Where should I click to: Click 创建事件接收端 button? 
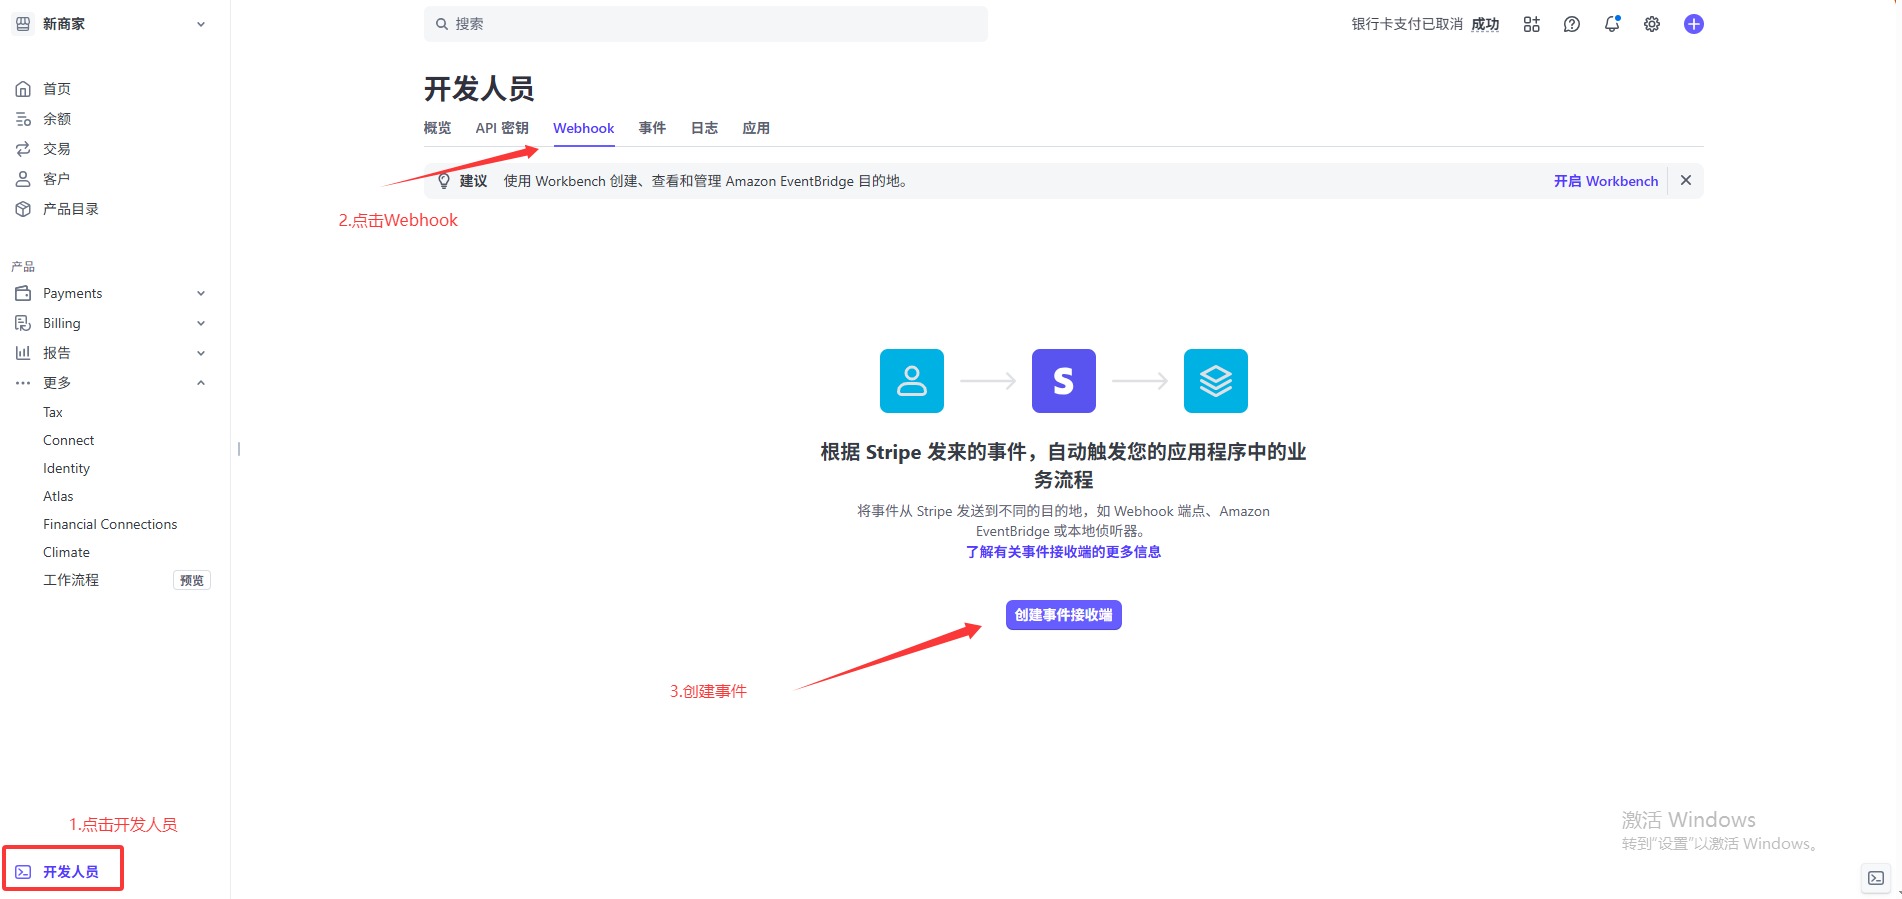tap(1063, 615)
